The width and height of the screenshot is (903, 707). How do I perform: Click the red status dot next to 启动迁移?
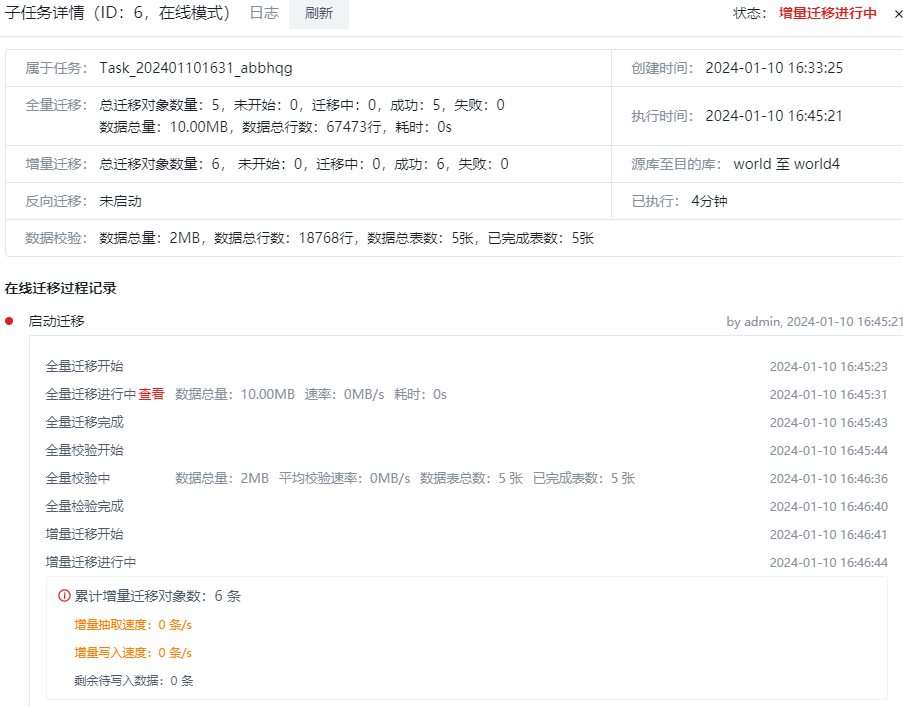point(11,321)
